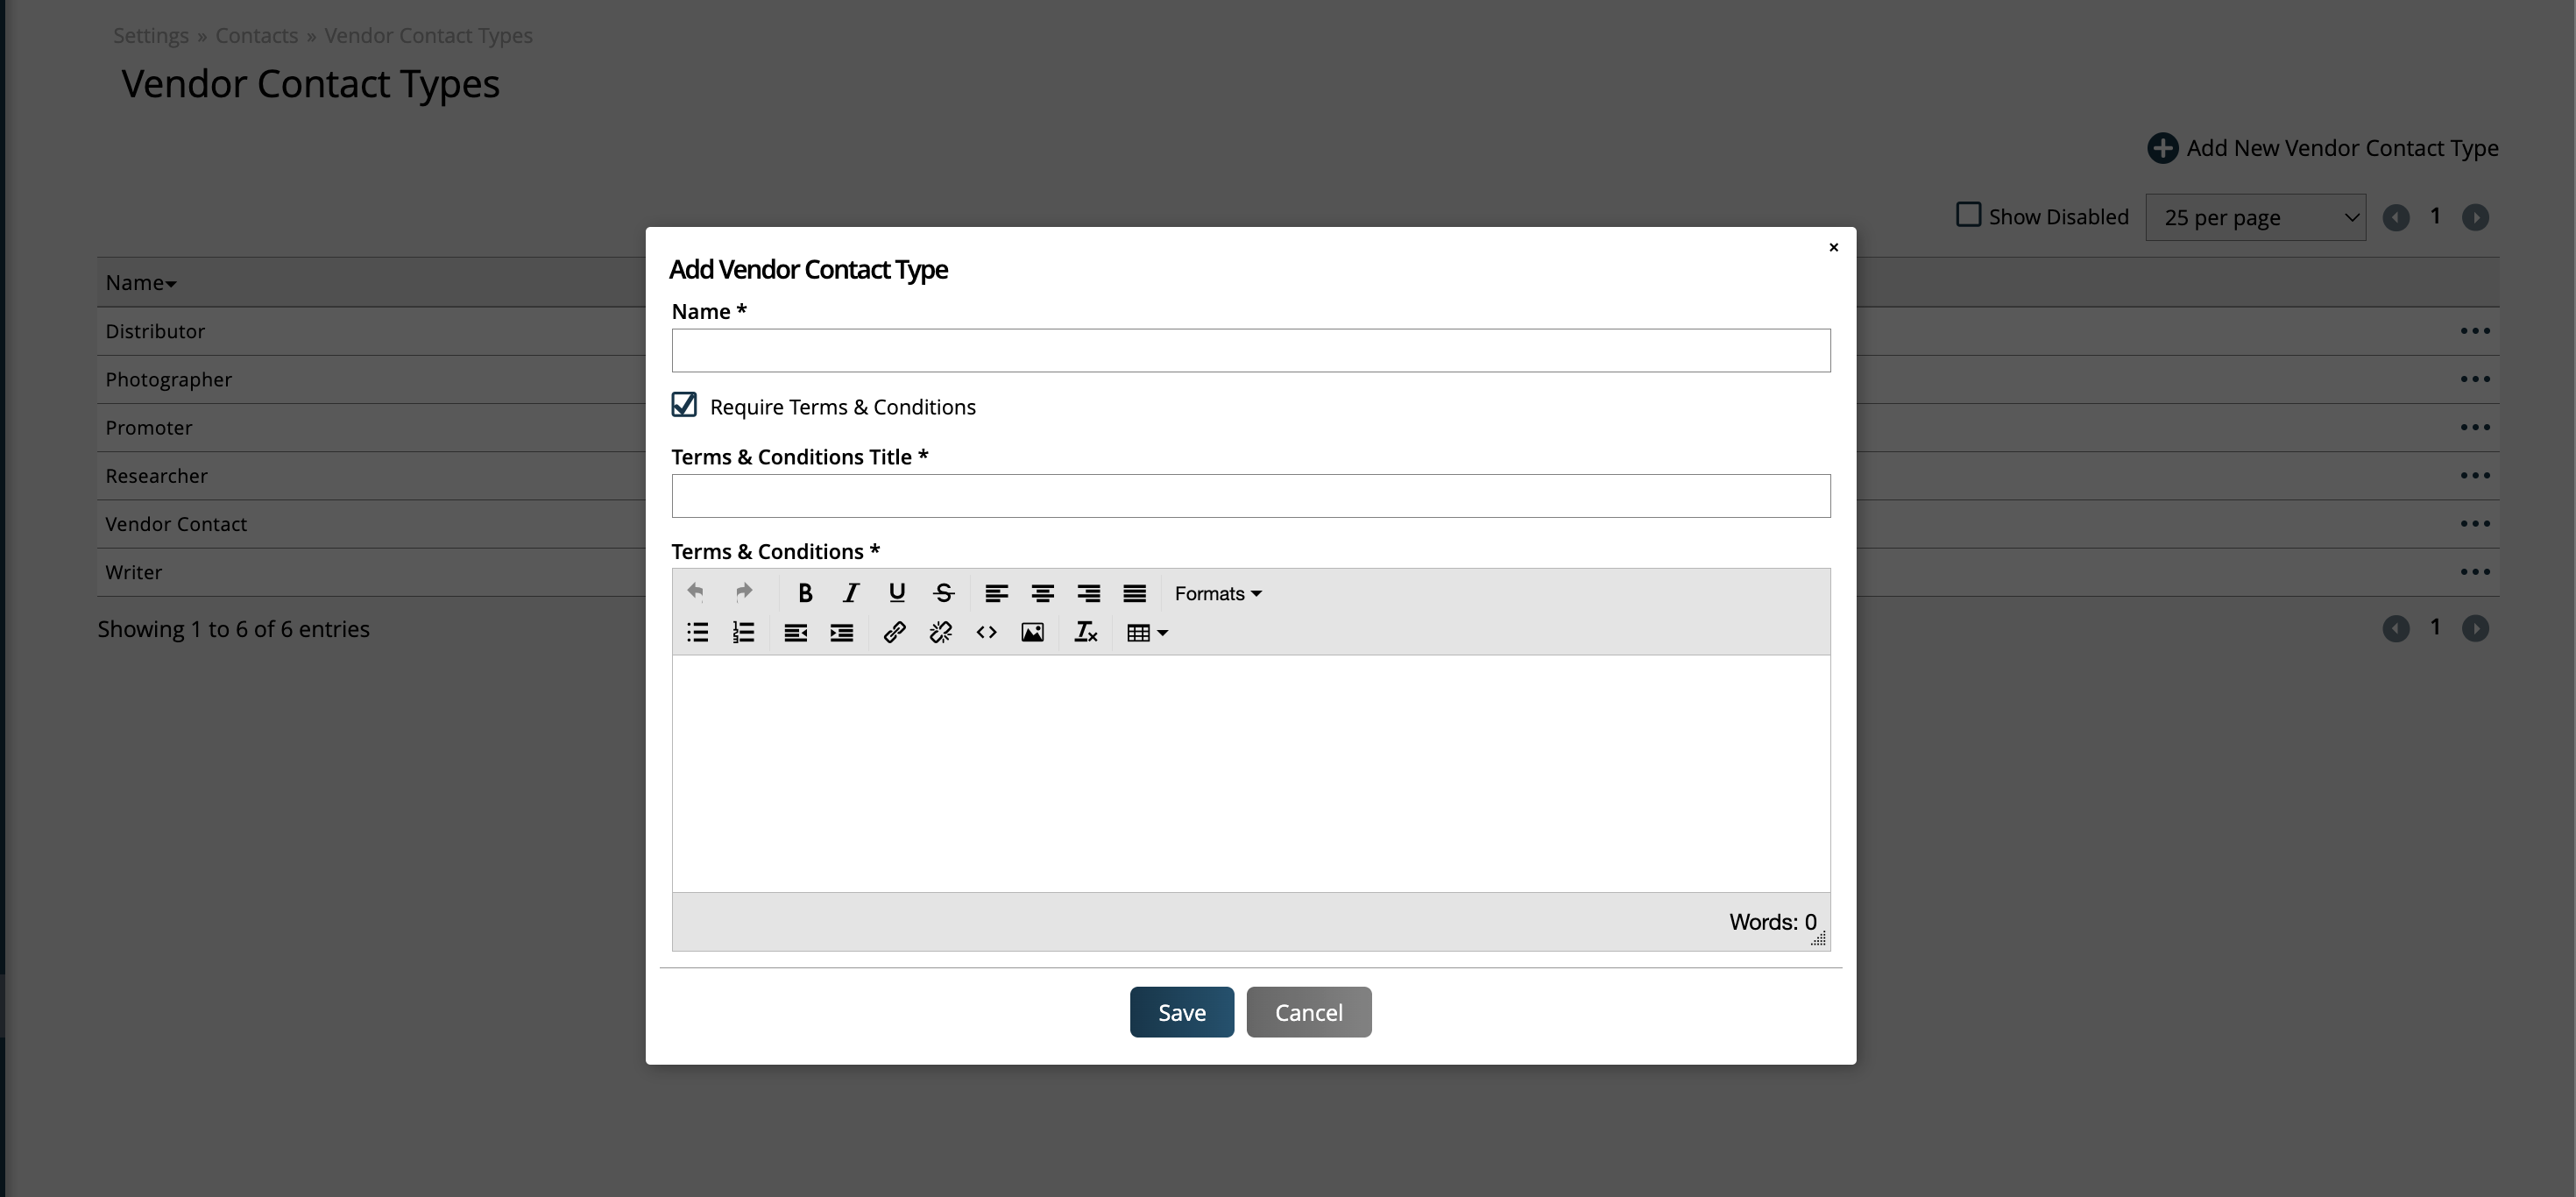
Task: Click Save in the Add Vendor Contact Type dialog
Action: 1181,1011
